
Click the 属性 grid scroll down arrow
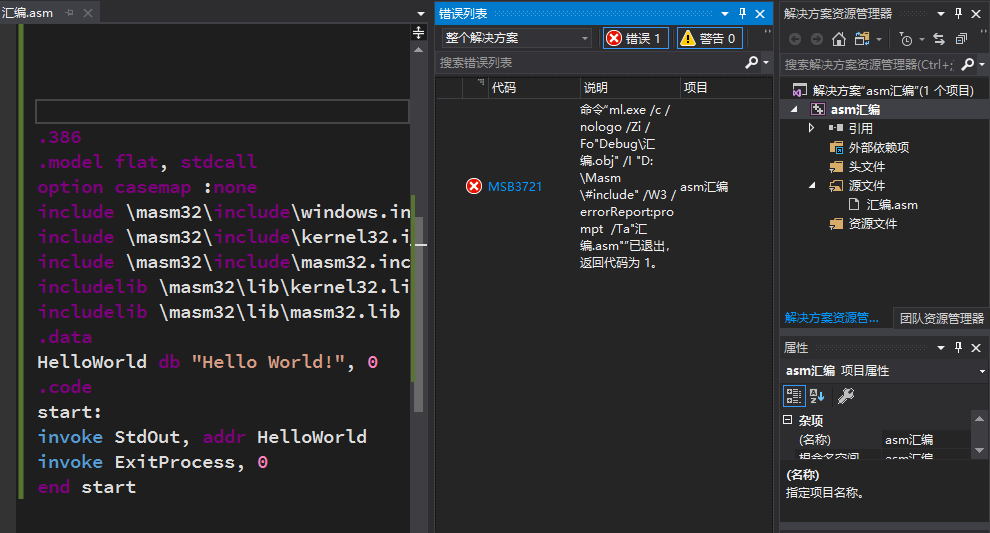click(979, 450)
